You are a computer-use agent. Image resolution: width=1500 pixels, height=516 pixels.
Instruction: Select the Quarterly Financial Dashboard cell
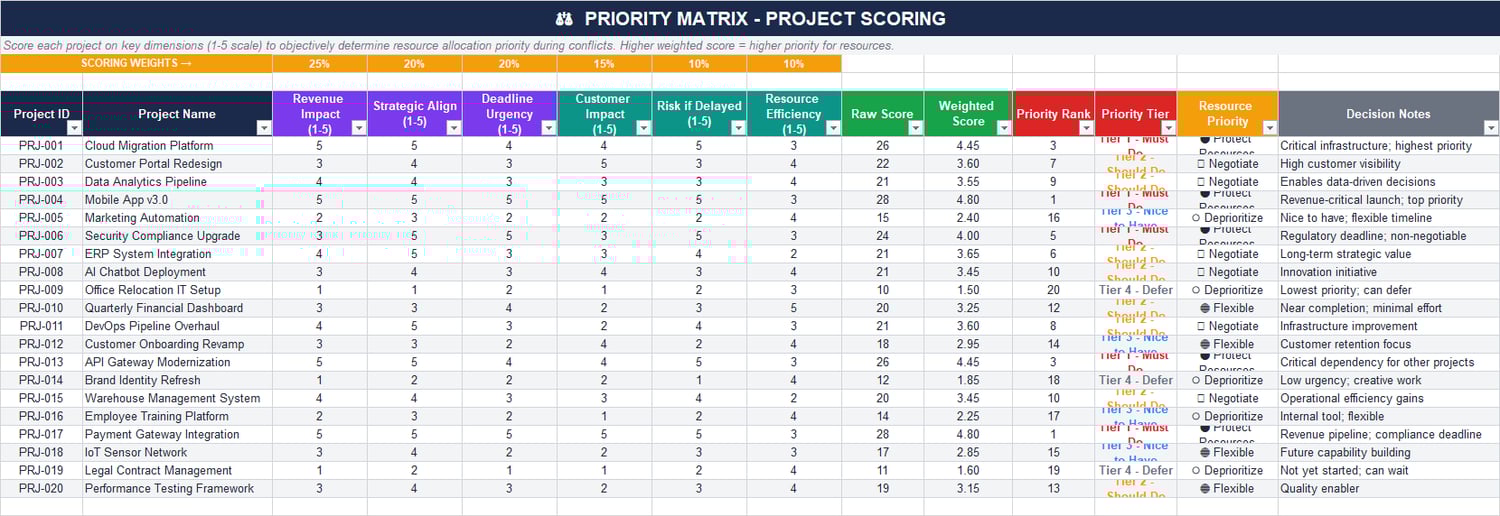(x=177, y=308)
